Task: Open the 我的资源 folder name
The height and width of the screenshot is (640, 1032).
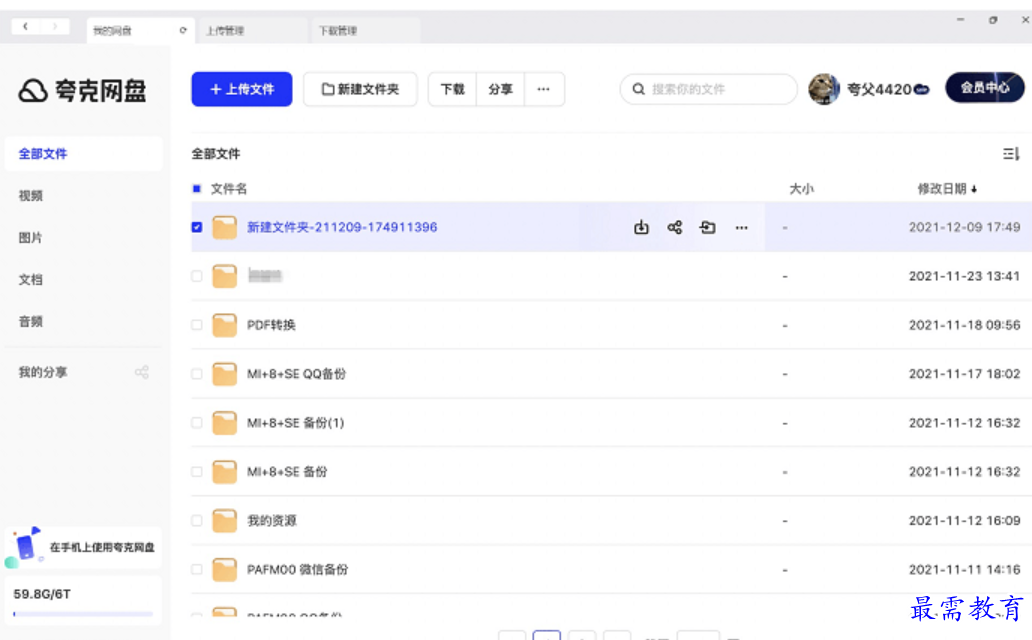Action: click(272, 520)
